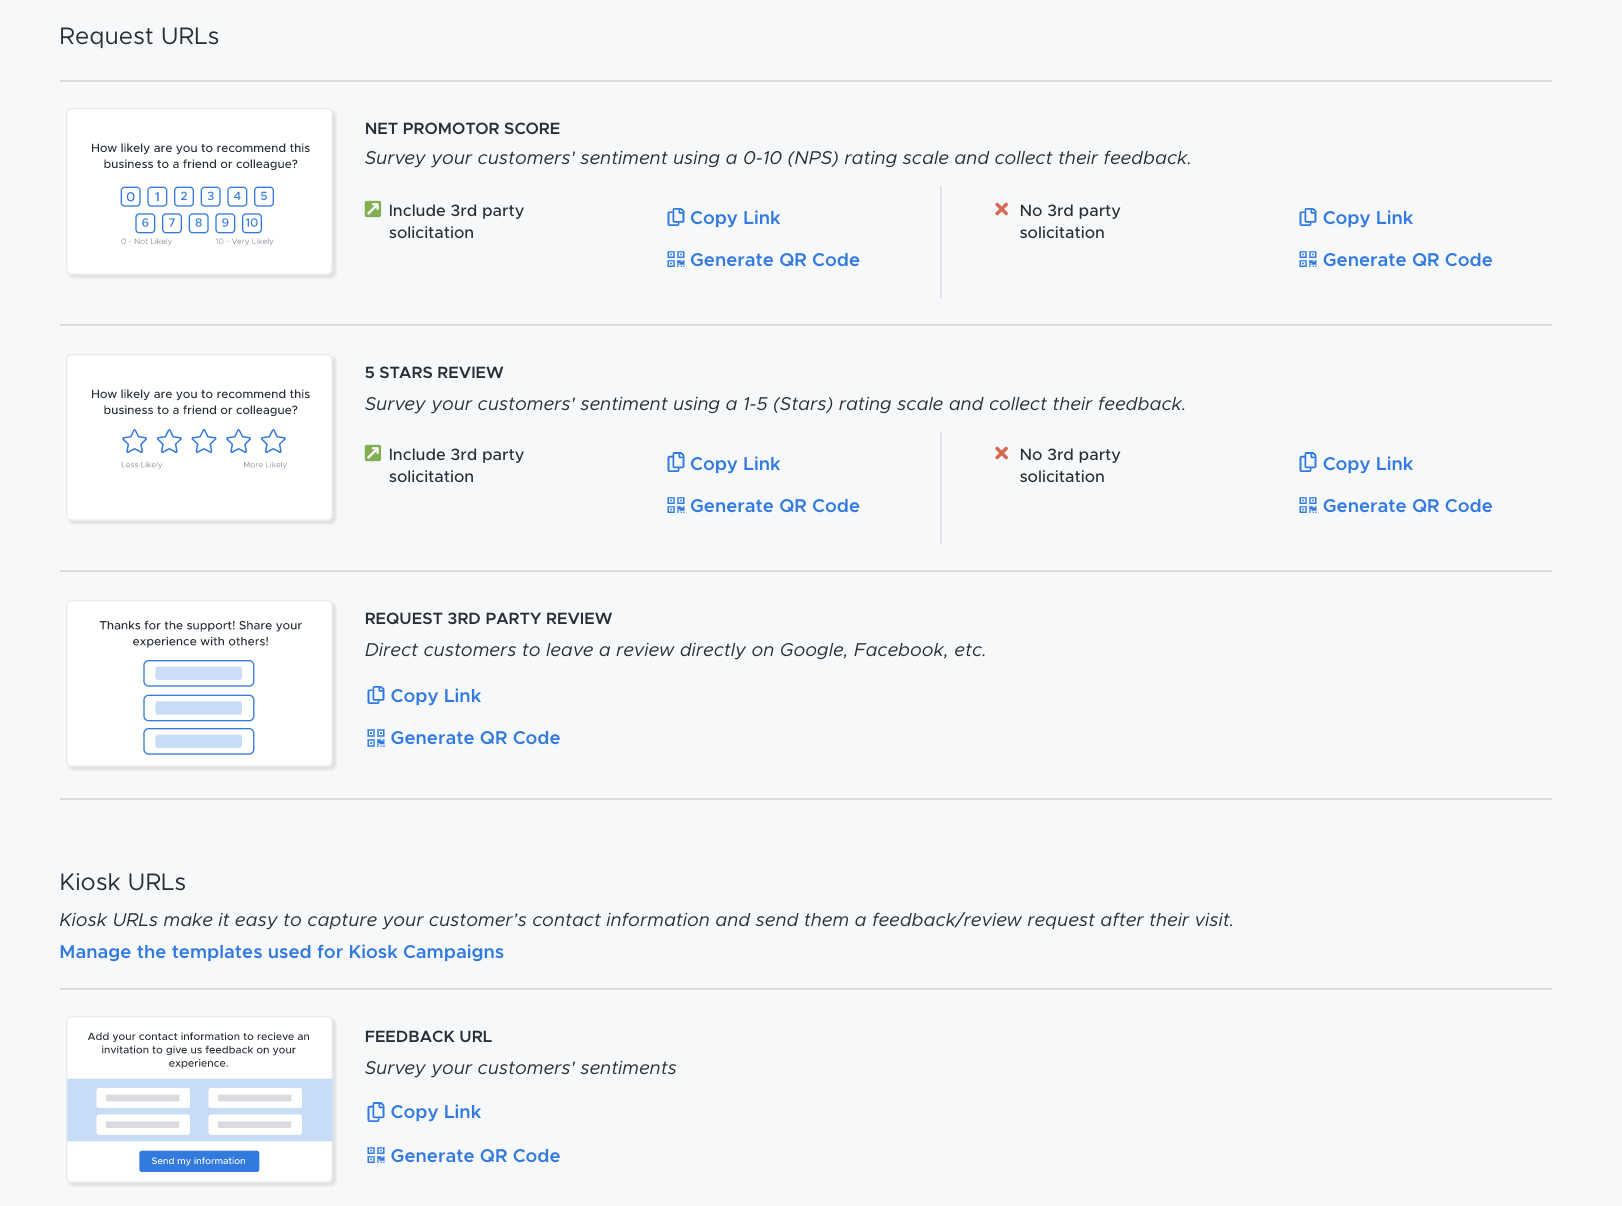This screenshot has width=1622, height=1206.
Task: Click the QR code icon in Request 3rd Party Review
Action: point(376,737)
